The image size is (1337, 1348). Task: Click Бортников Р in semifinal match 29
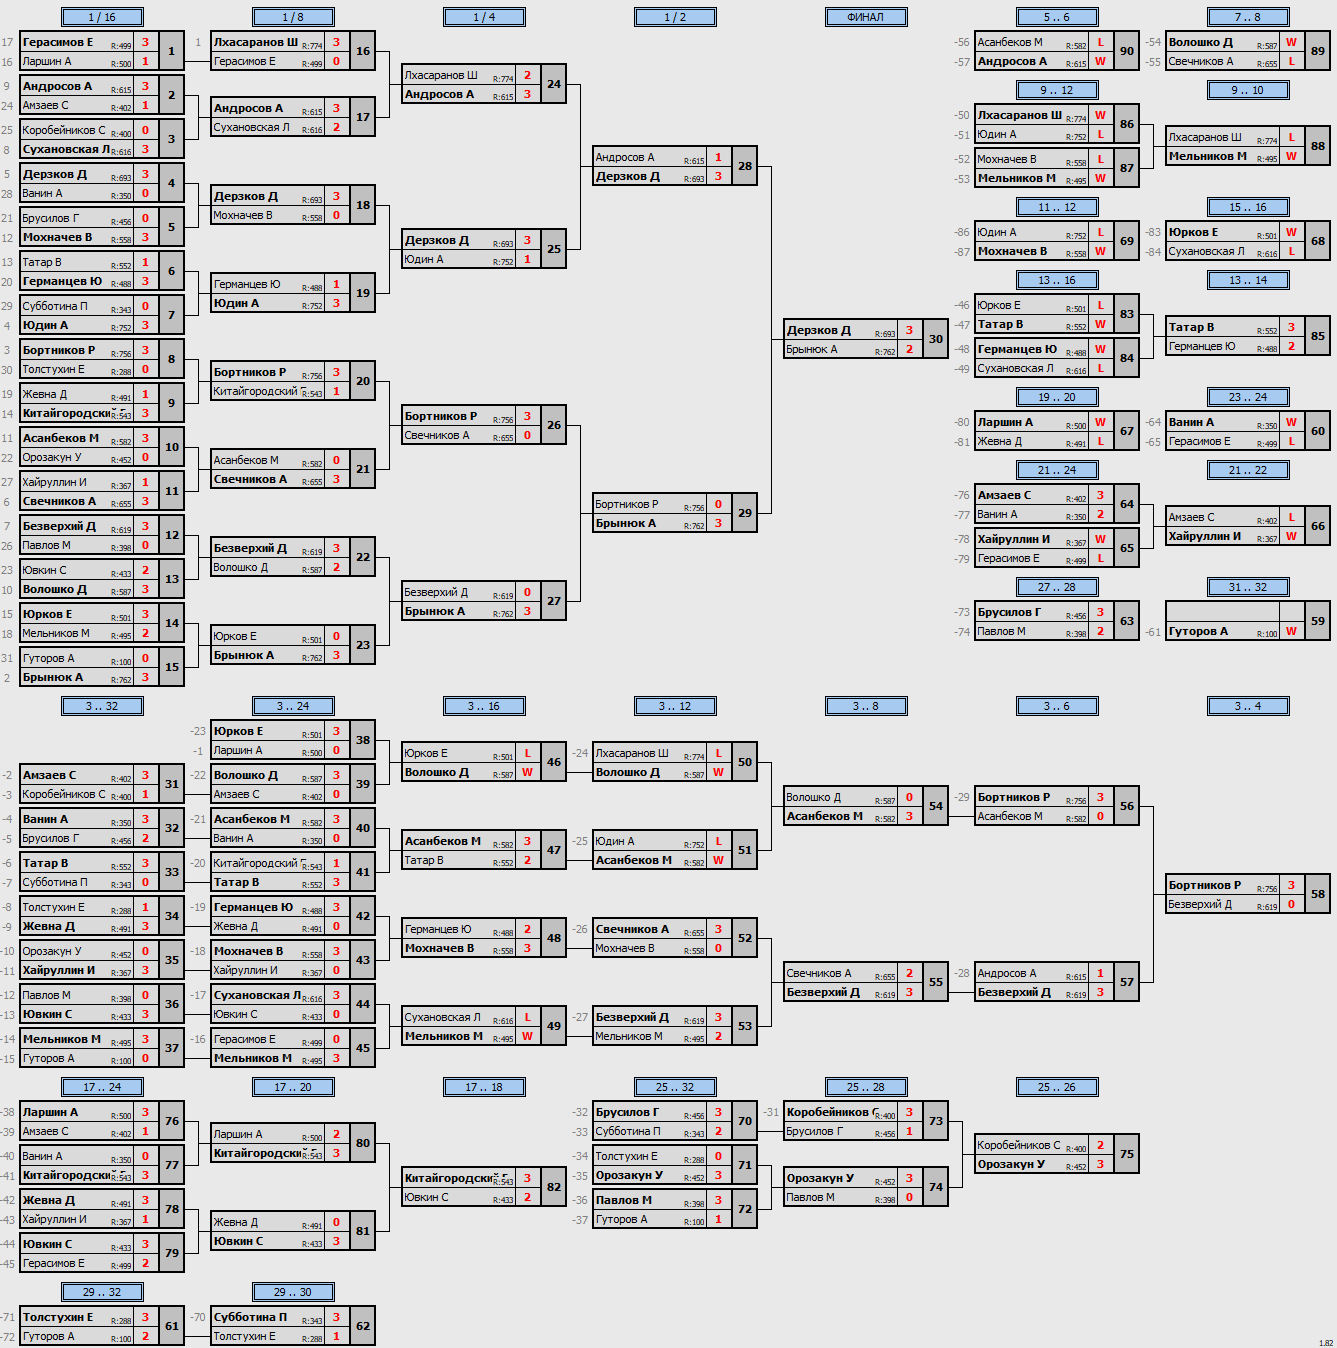tap(627, 504)
